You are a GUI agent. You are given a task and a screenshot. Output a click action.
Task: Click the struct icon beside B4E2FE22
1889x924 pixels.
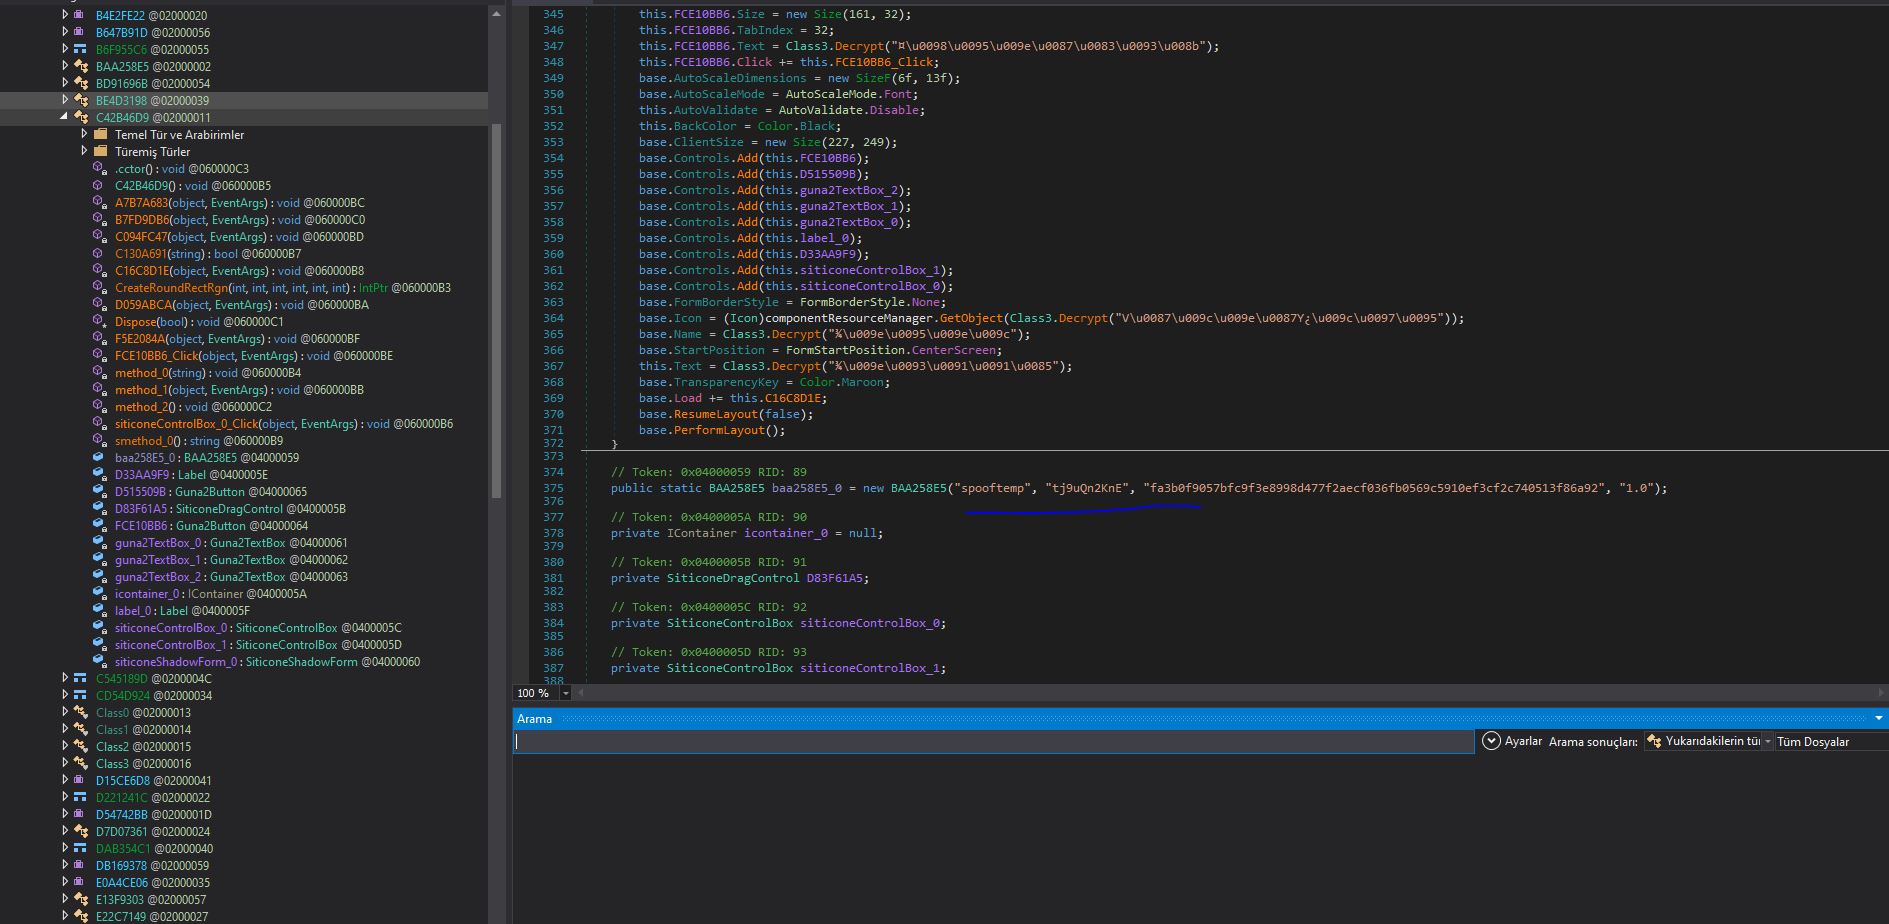pos(80,16)
